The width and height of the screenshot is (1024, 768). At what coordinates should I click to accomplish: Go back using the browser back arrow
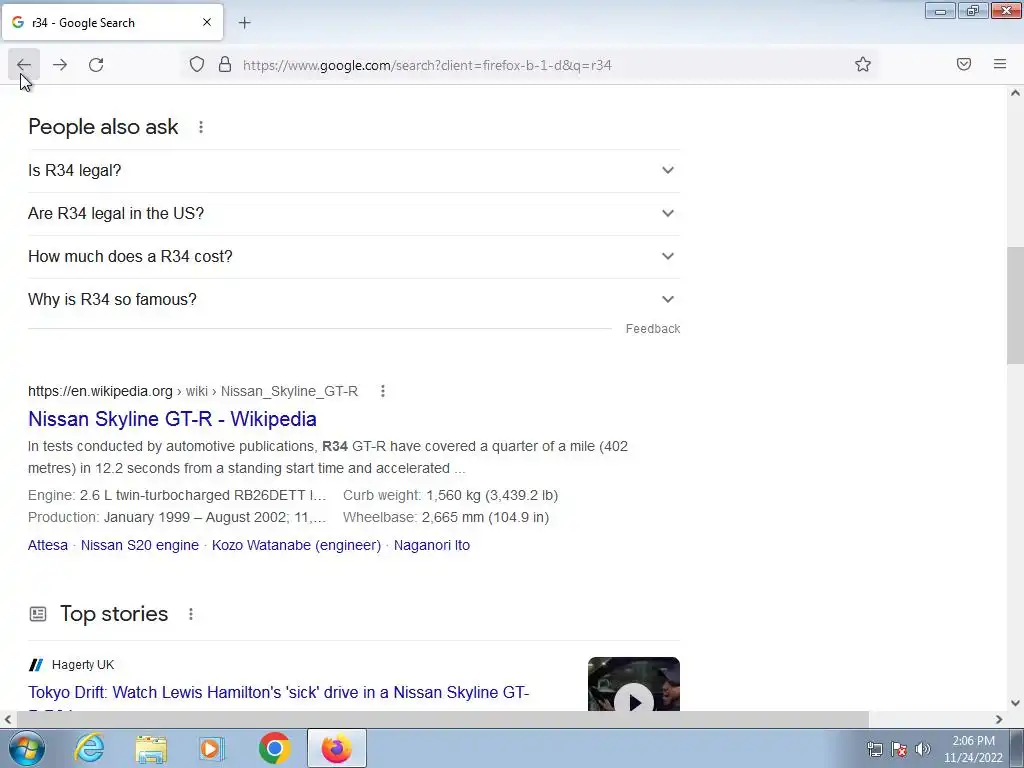point(24,65)
